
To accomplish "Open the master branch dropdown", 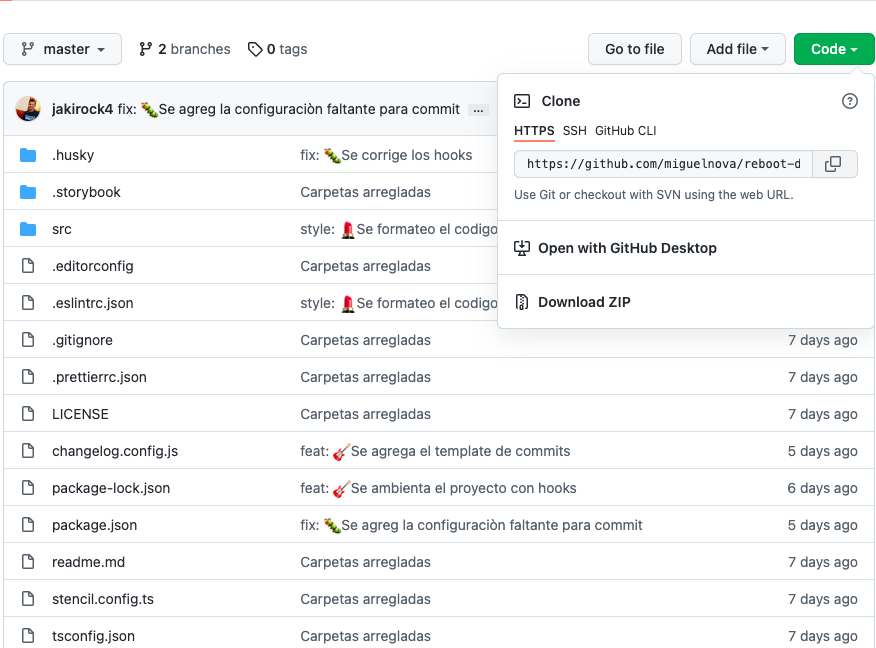I will point(63,49).
